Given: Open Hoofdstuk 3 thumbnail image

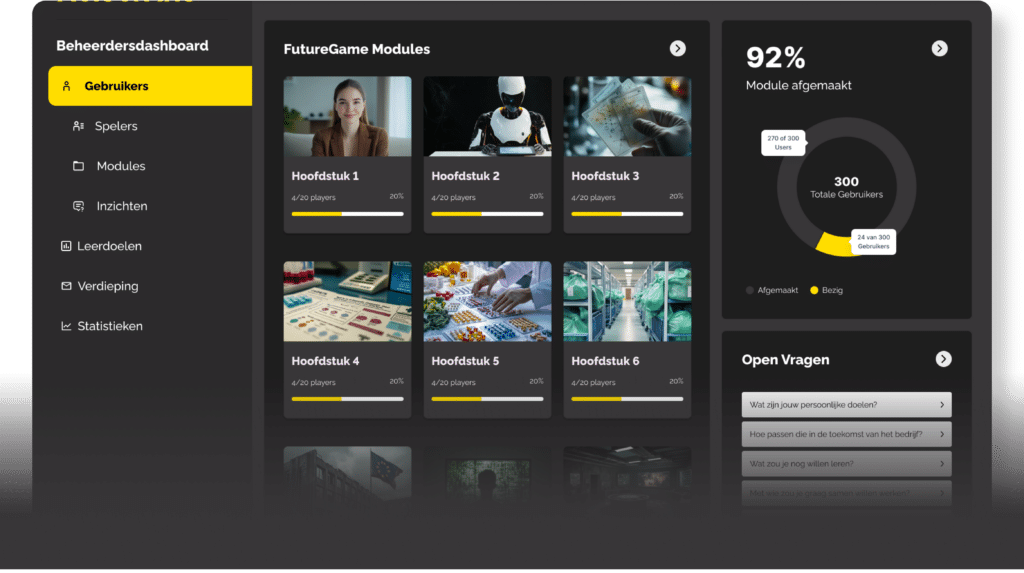Looking at the screenshot, I should [627, 116].
